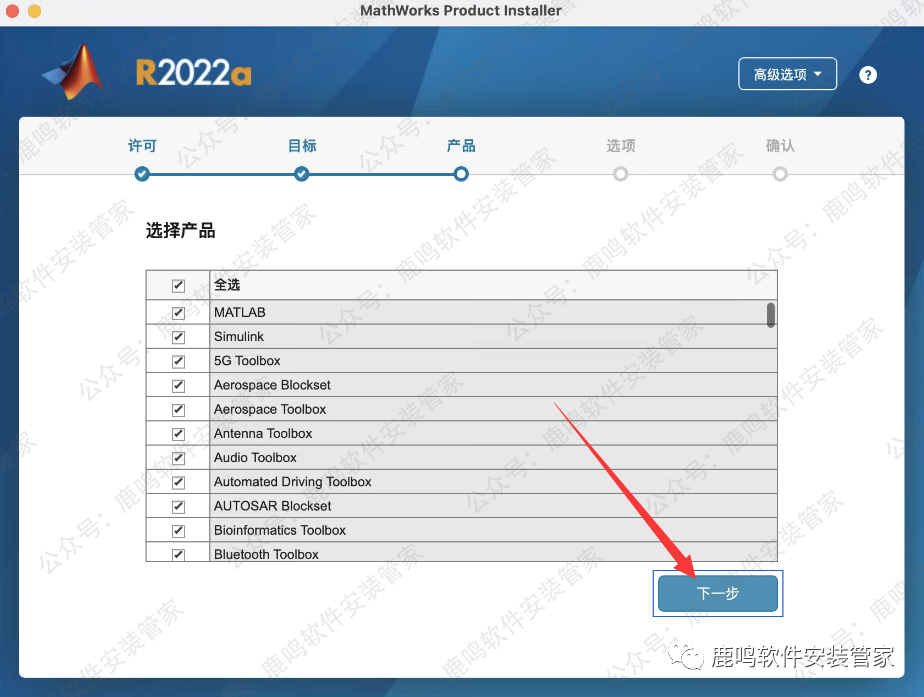Viewport: 924px width, 697px height.
Task: Uncheck the Antenna Toolbox checkbox
Action: [x=179, y=434]
